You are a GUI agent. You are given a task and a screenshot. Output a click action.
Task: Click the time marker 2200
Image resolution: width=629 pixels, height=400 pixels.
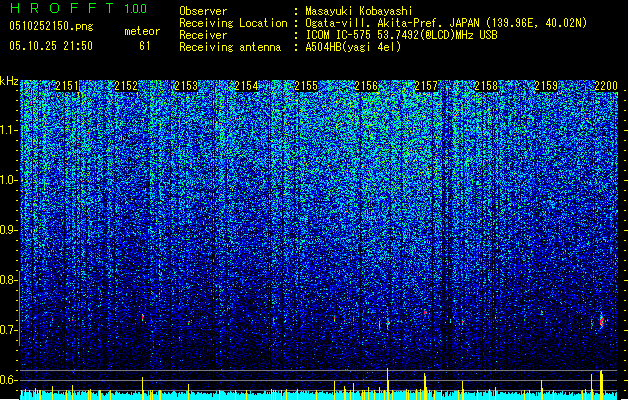click(606, 86)
